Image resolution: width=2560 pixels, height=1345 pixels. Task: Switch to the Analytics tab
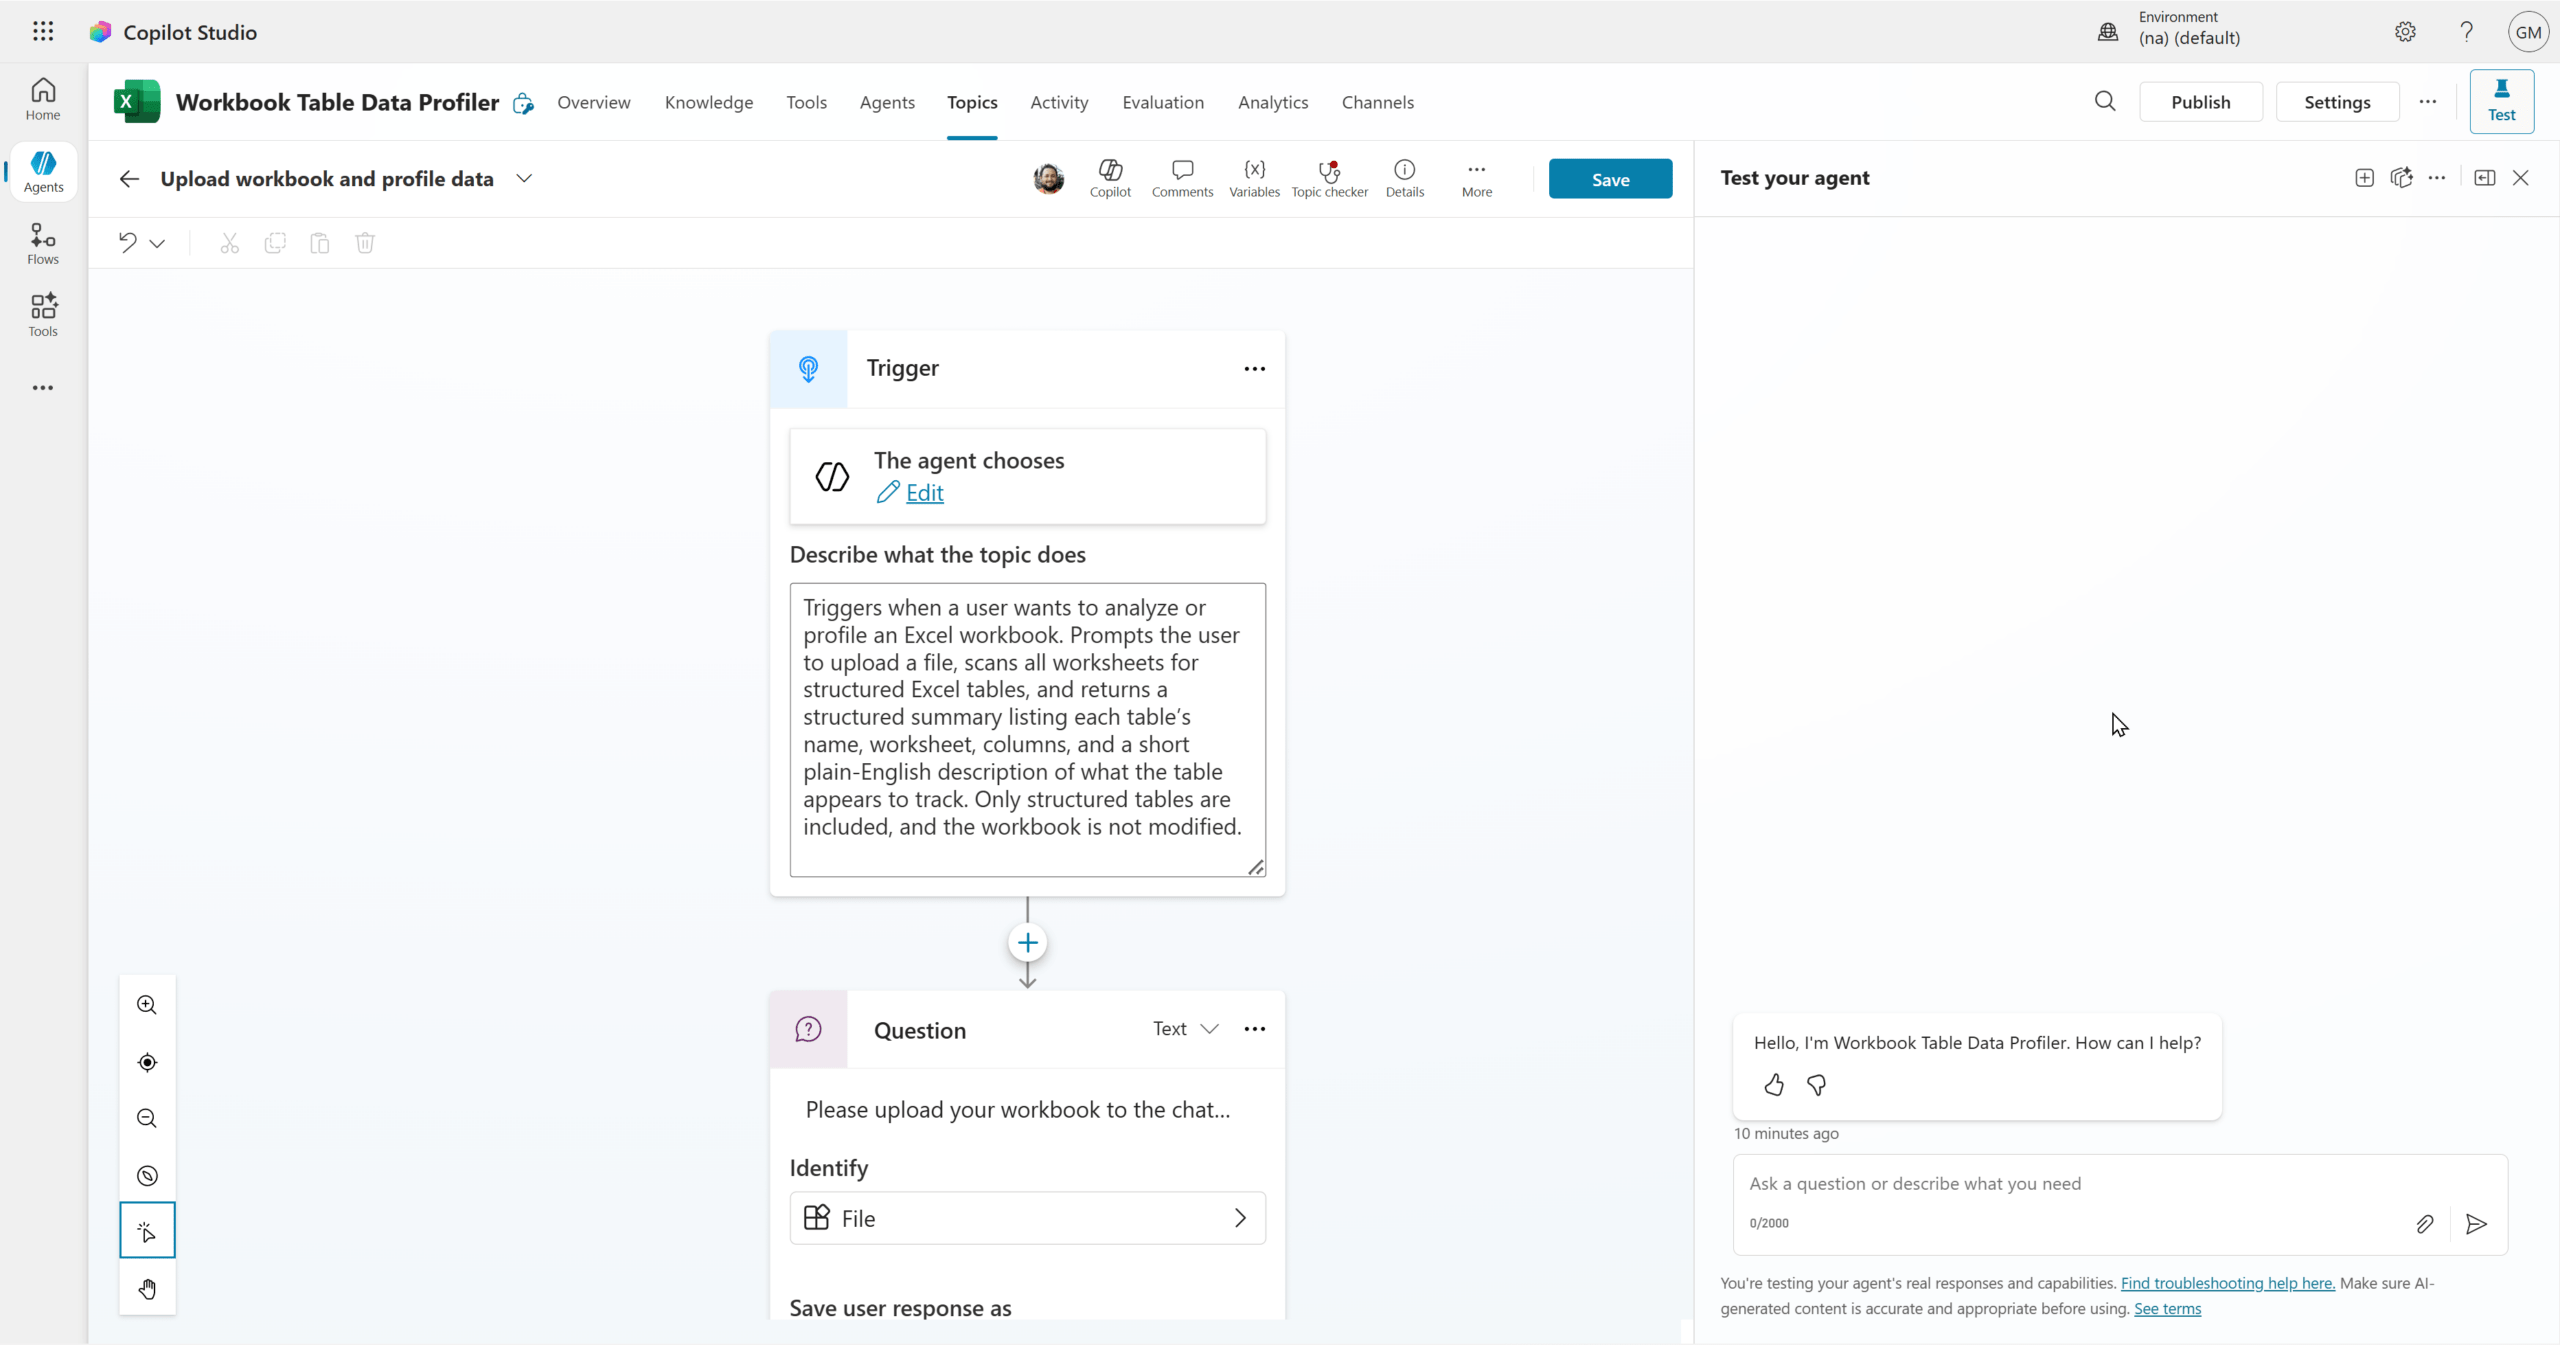tap(1272, 102)
